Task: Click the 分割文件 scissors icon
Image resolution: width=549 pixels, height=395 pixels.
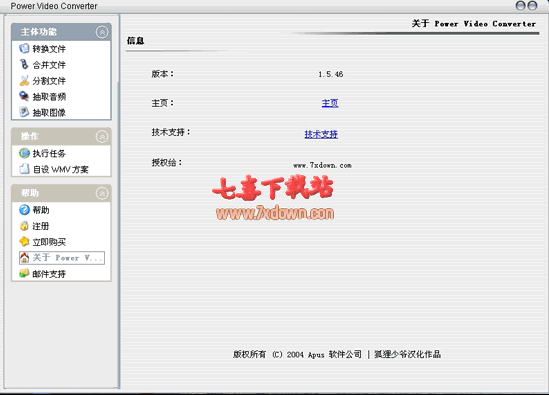Action: 24,81
